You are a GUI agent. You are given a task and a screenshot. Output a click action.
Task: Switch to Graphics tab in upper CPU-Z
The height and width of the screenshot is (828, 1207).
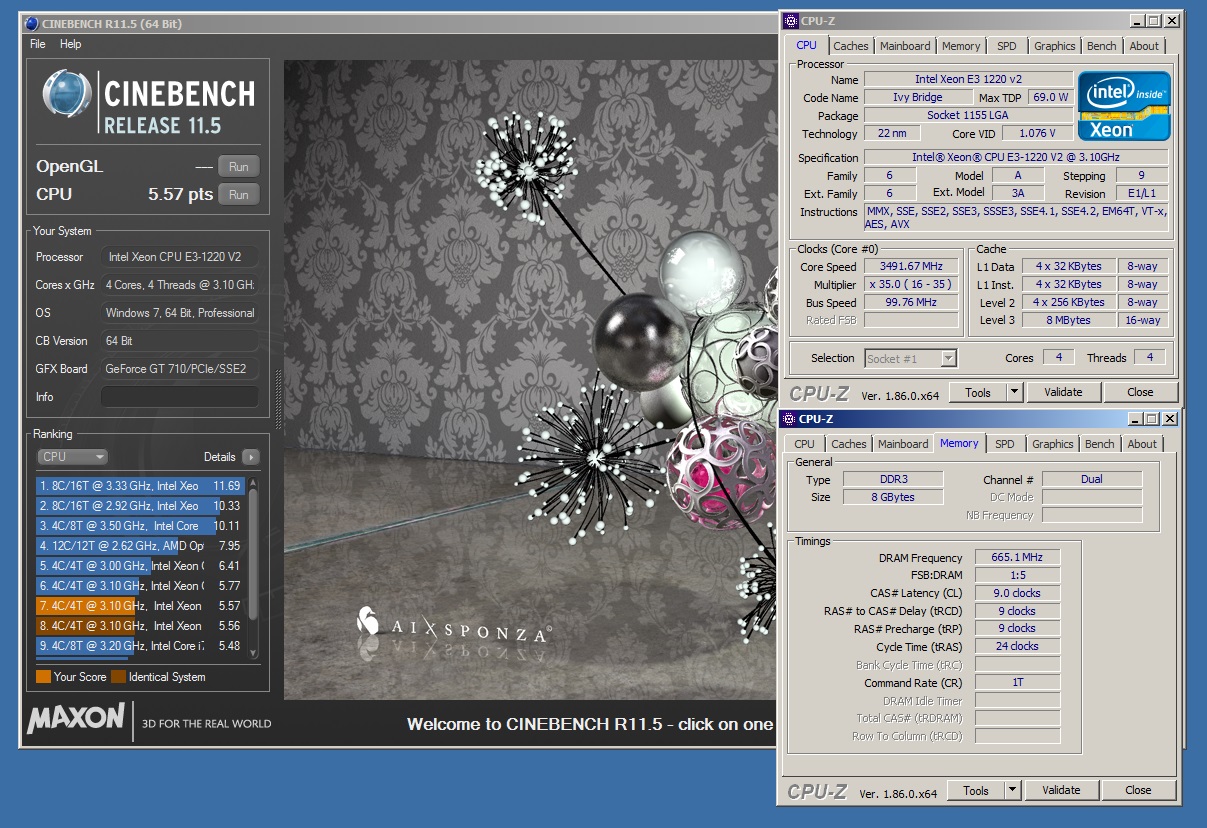pos(1055,46)
